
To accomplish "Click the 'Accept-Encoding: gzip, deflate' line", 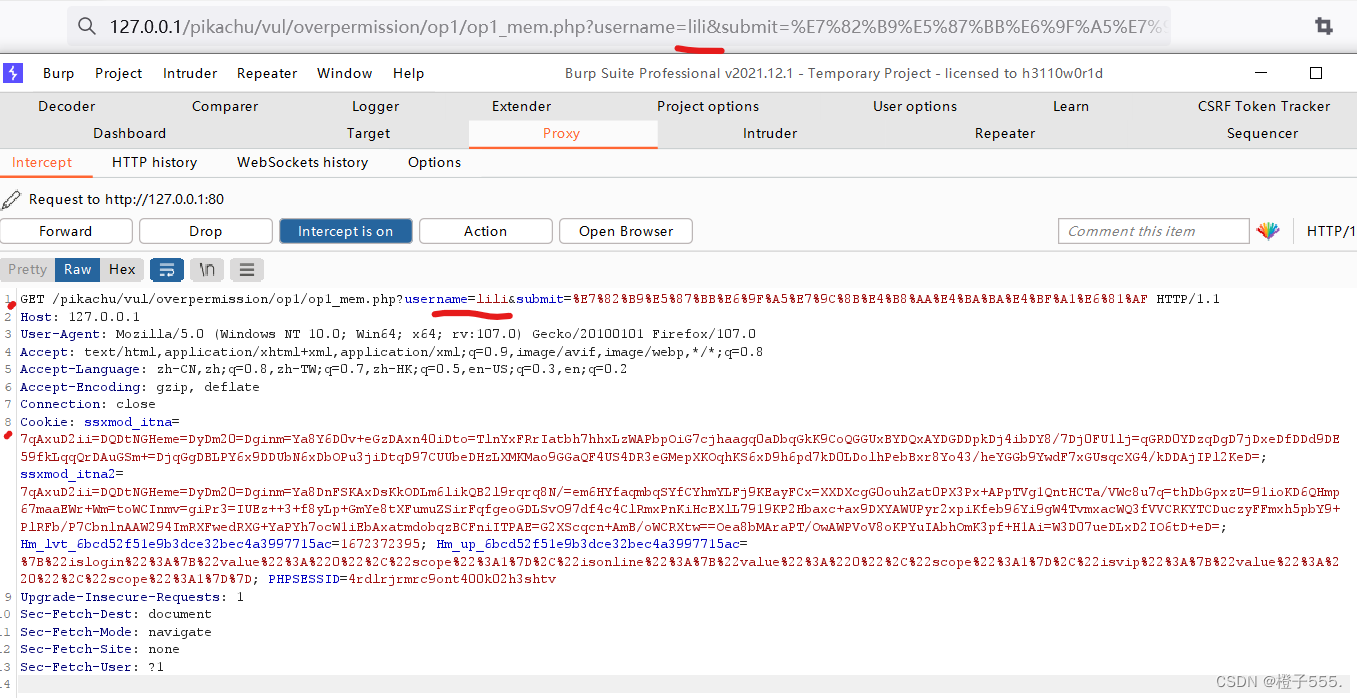I will pyautogui.click(x=140, y=387).
